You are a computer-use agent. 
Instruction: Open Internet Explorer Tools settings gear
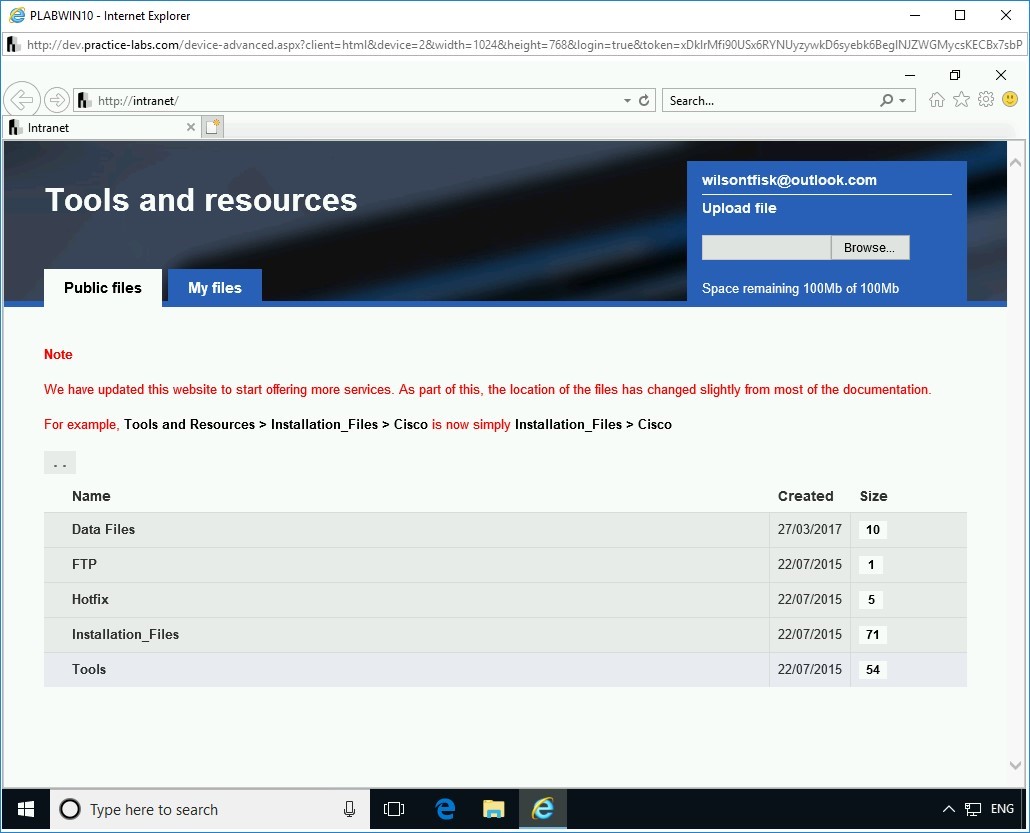click(986, 99)
